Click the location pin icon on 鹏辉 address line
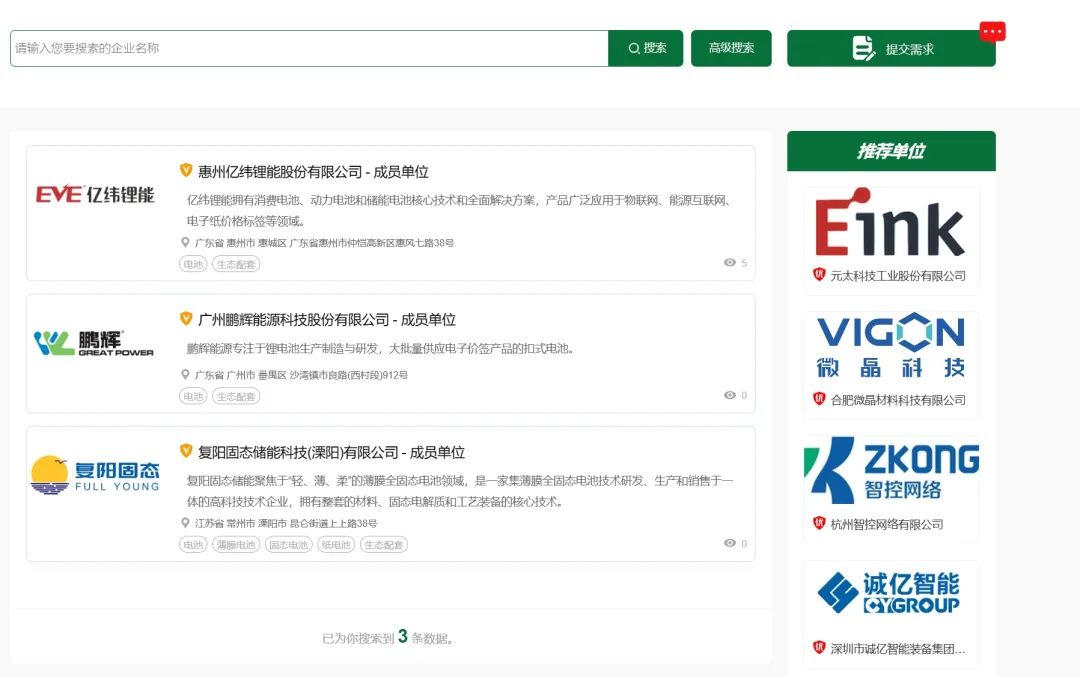Image resolution: width=1080 pixels, height=677 pixels. pos(184,375)
